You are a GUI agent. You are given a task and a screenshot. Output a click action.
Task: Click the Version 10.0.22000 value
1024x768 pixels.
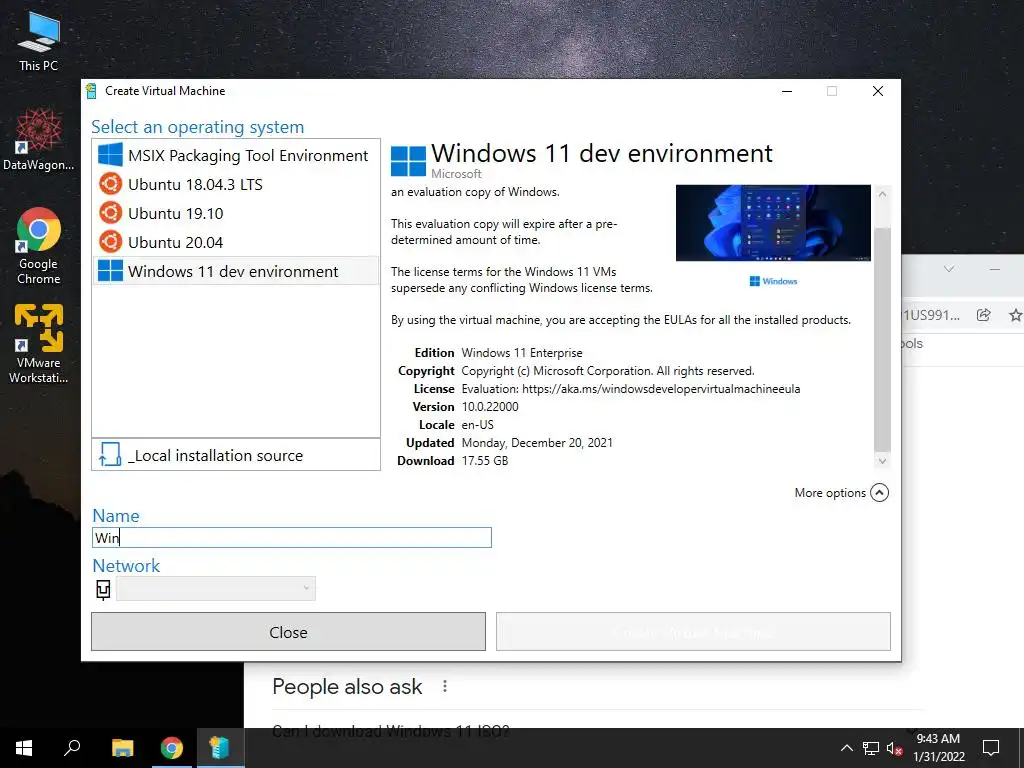click(490, 406)
